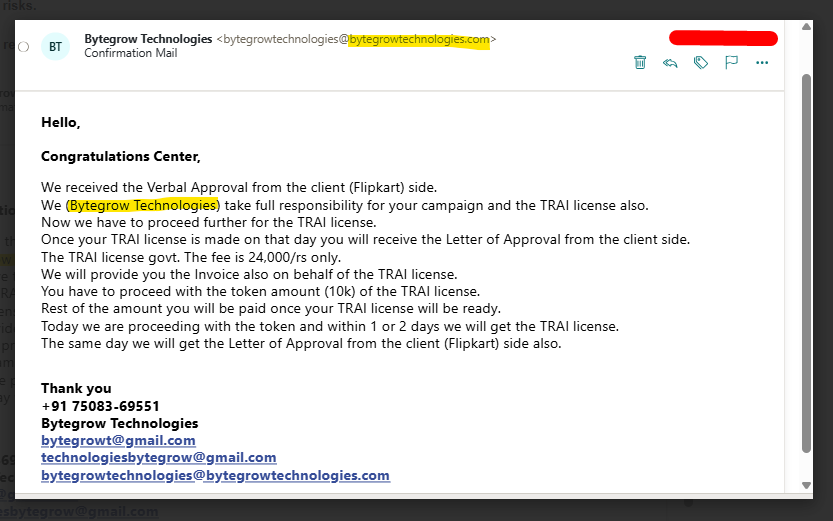Click the 'Hello,' greeting text
The height and width of the screenshot is (521, 833).
pos(61,123)
